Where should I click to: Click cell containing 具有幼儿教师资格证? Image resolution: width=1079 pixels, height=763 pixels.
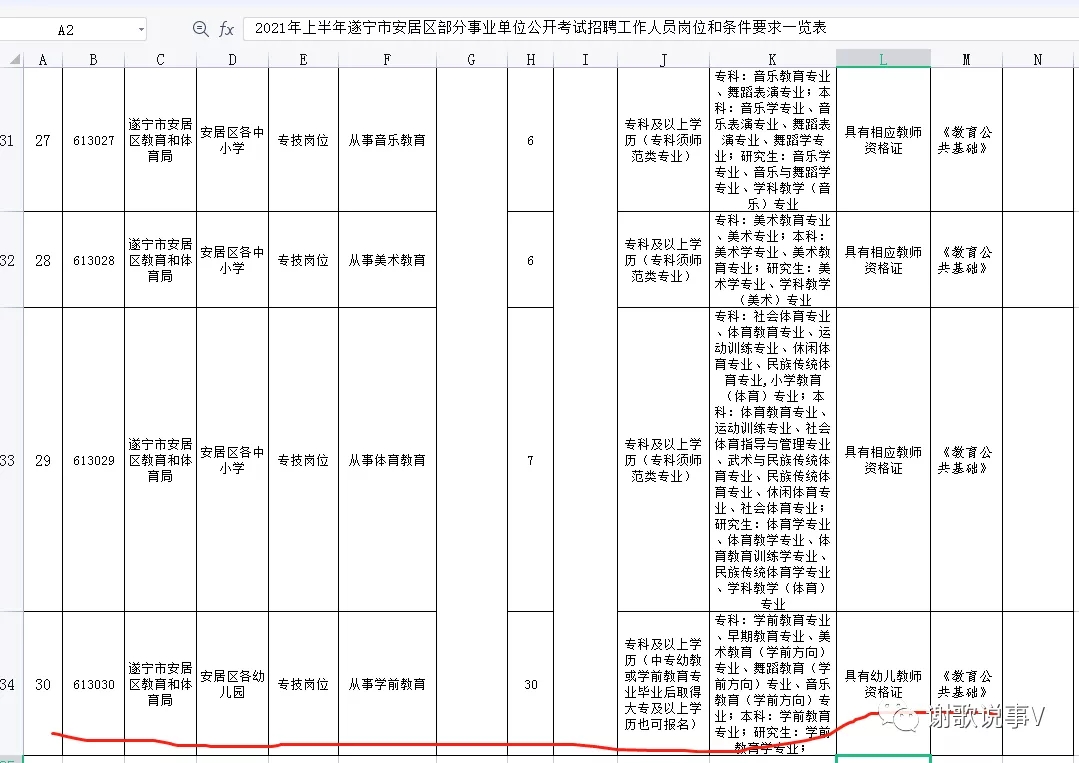[882, 684]
